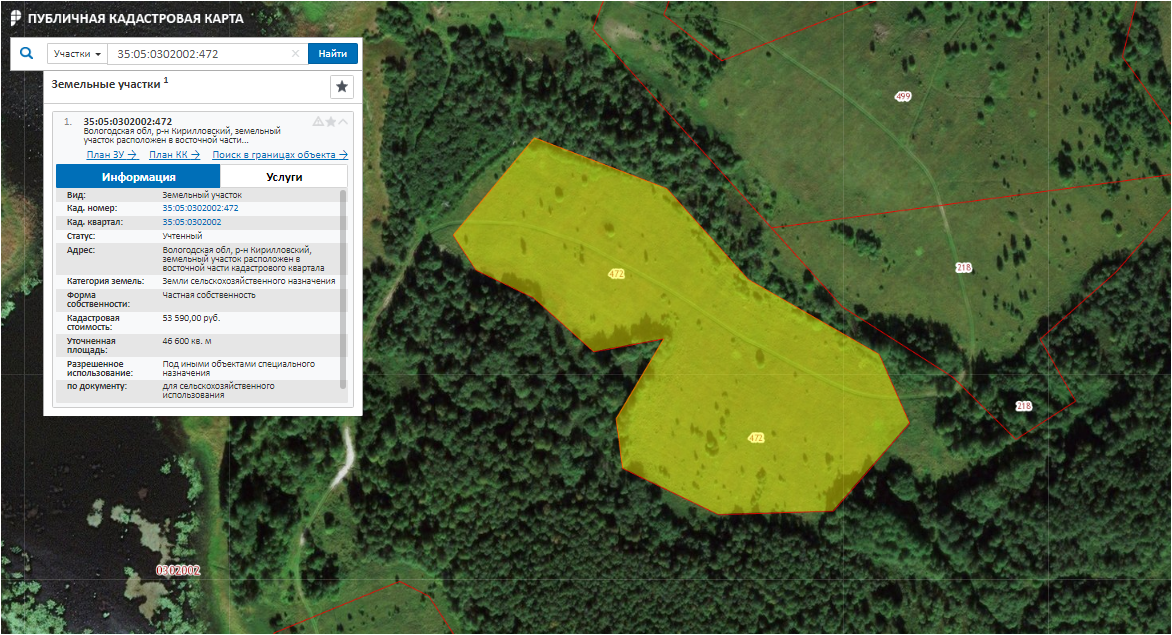This screenshot has height=635, width=1172.
Task: Open cadastral quarter link 35:05:0302002
Action: pos(192,222)
